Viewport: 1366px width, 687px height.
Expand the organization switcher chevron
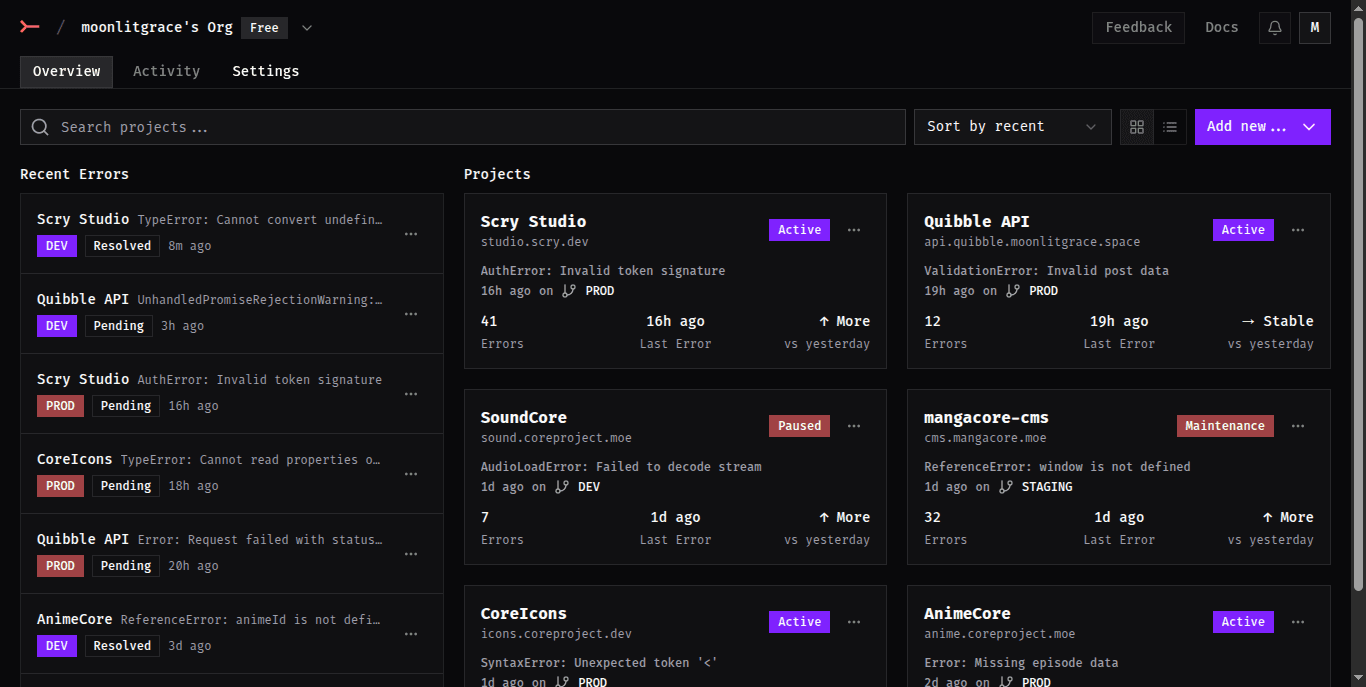tap(307, 28)
